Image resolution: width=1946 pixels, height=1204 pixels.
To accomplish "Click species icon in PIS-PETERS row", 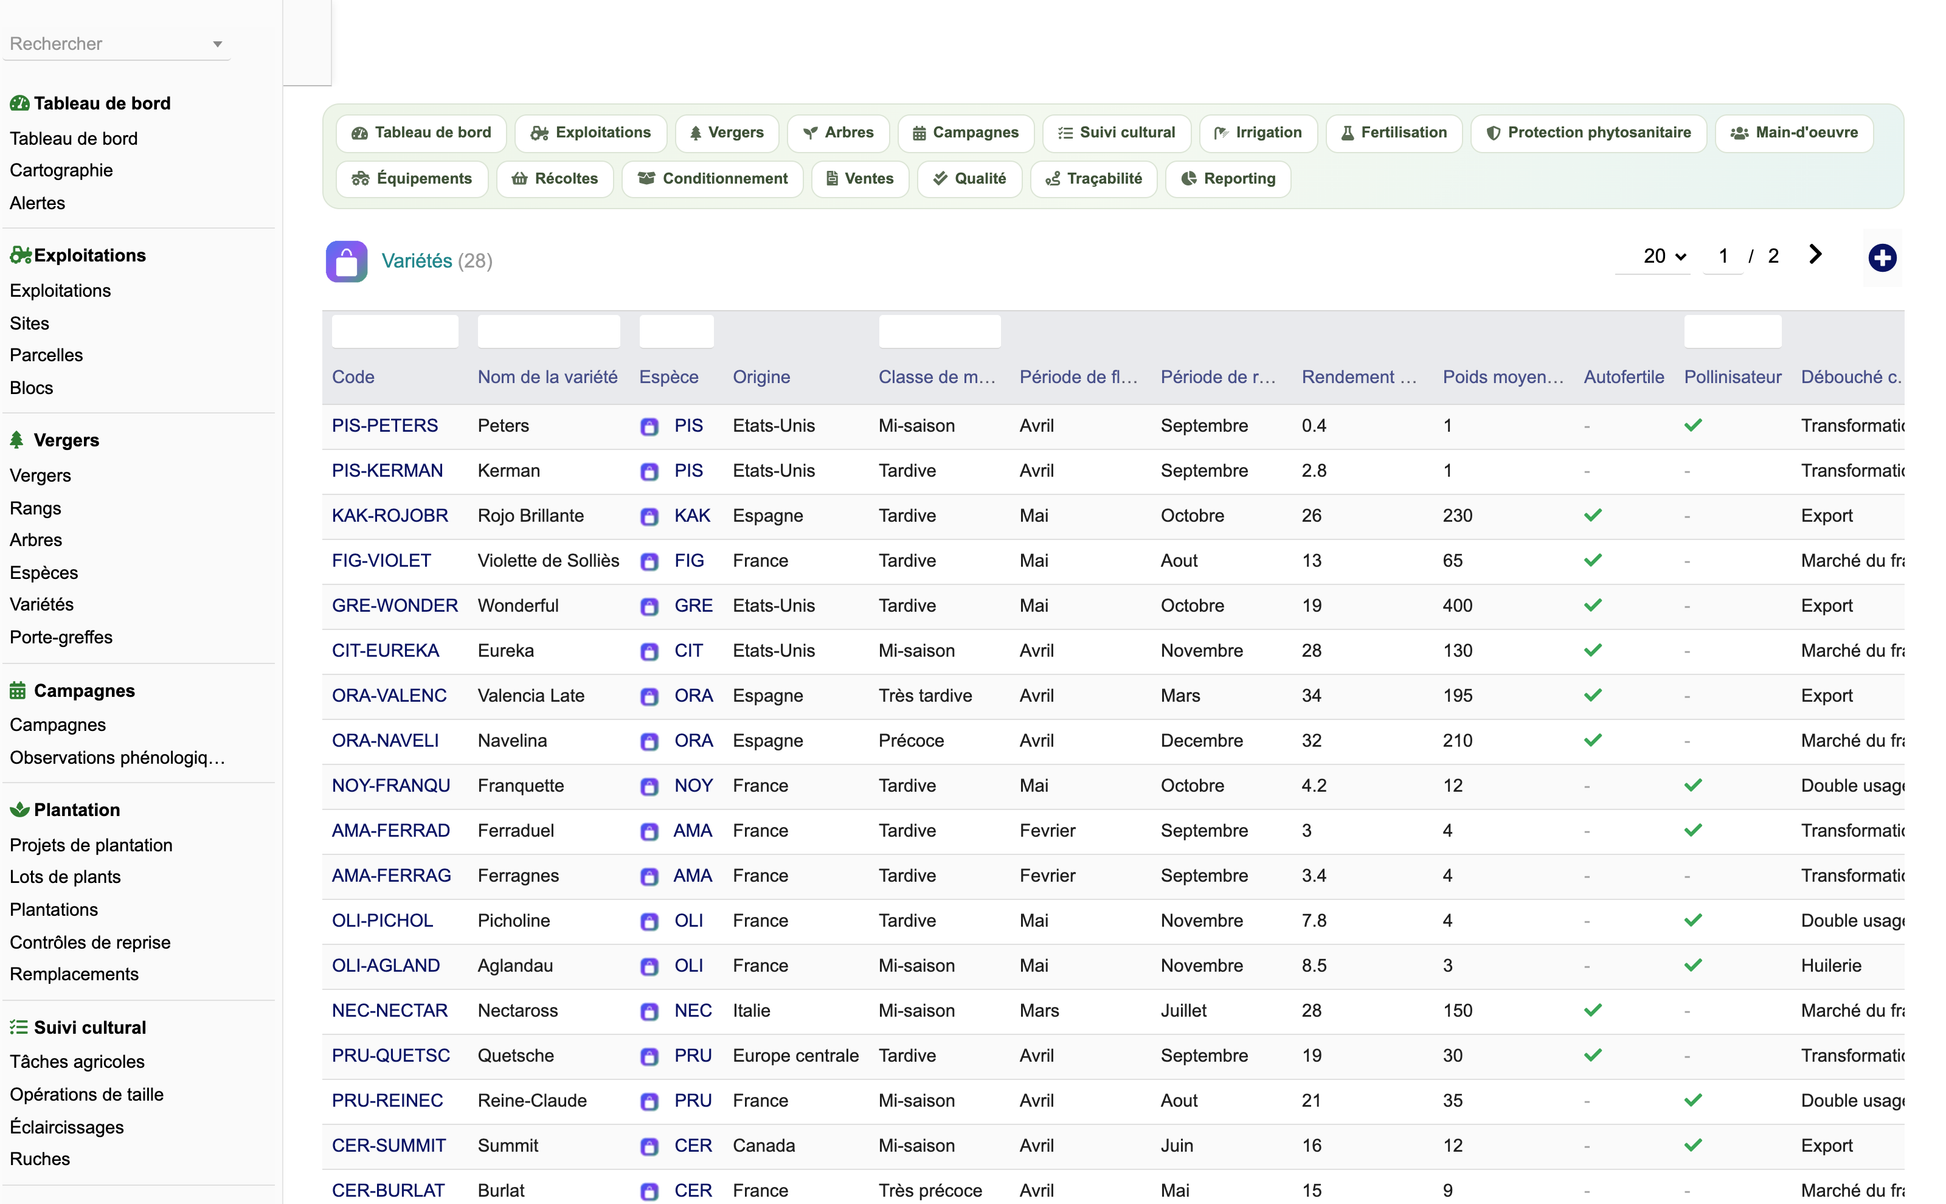I will coord(649,427).
